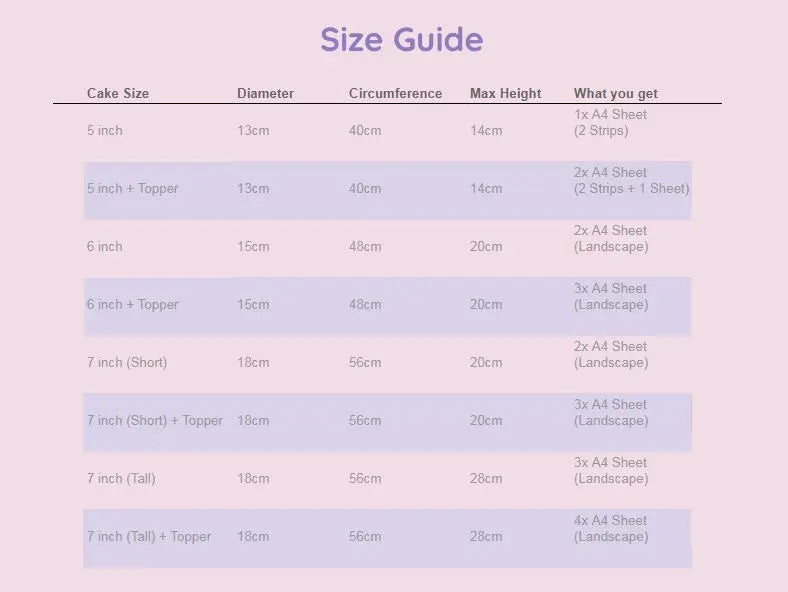Select the 5 inch cake size row
Image resolution: width=788 pixels, height=592 pixels.
[105, 131]
